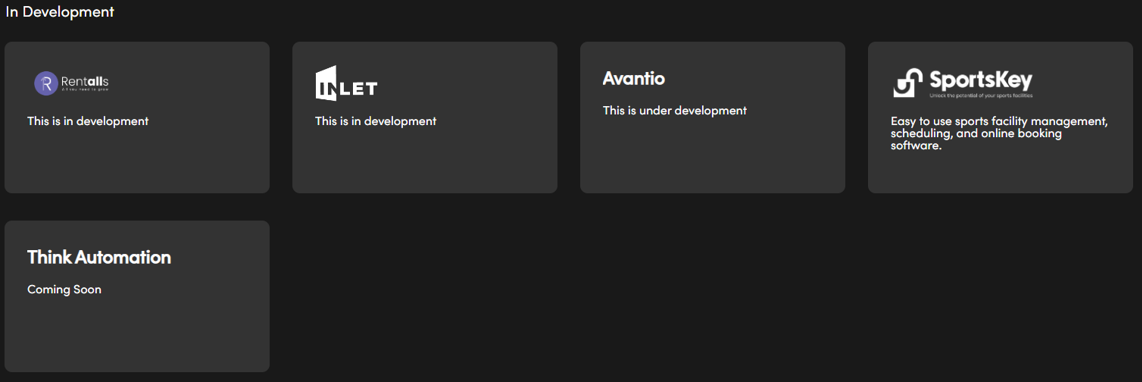Viewport: 1142px width, 382px height.
Task: Click the Think Automation title
Action: (x=99, y=257)
